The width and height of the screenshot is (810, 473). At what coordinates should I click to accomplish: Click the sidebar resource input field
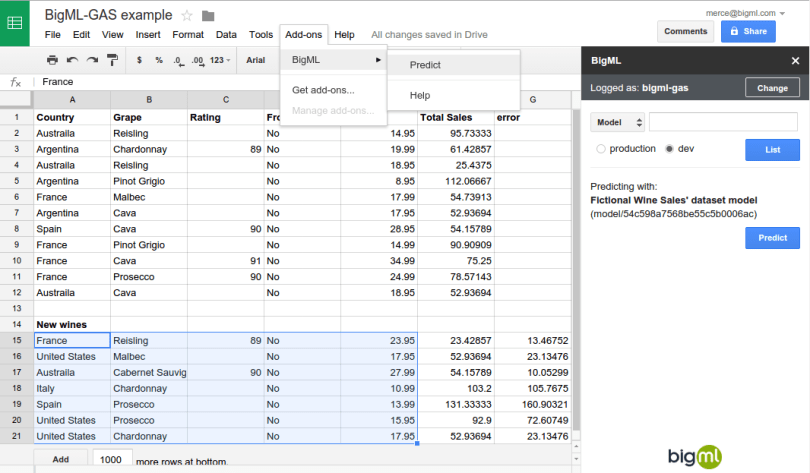[724, 122]
